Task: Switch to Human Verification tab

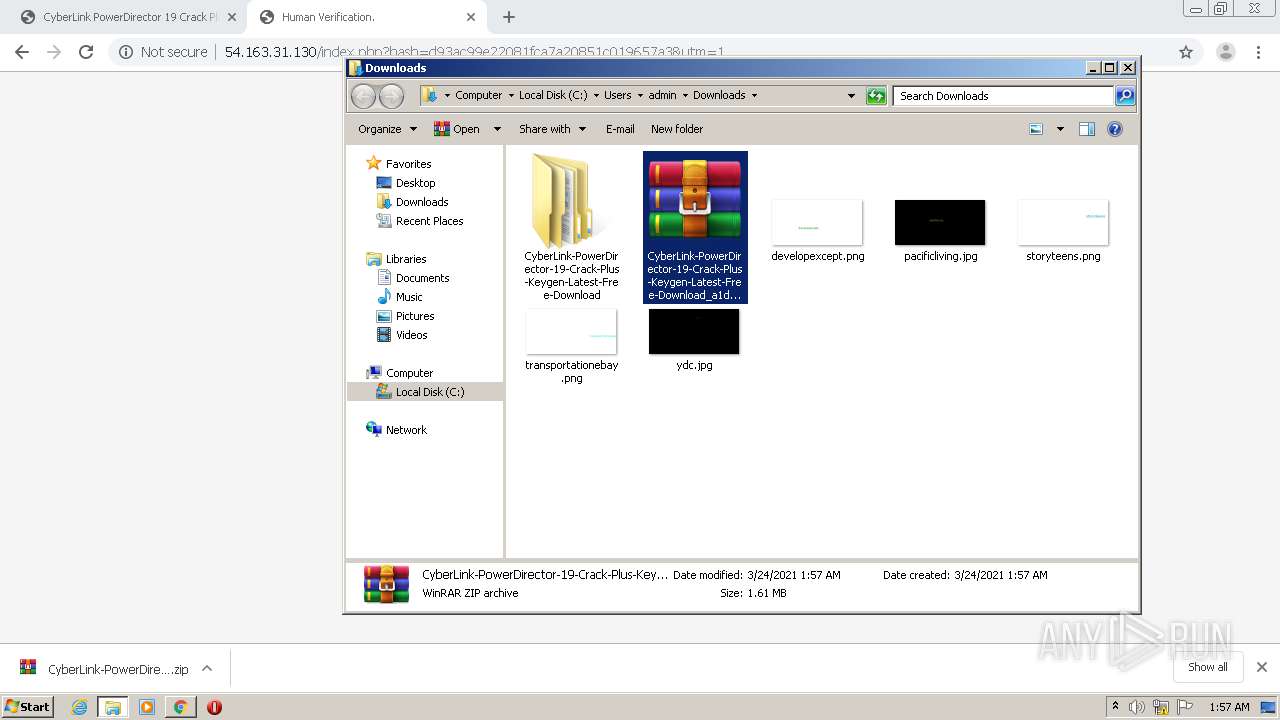Action: coord(367,17)
